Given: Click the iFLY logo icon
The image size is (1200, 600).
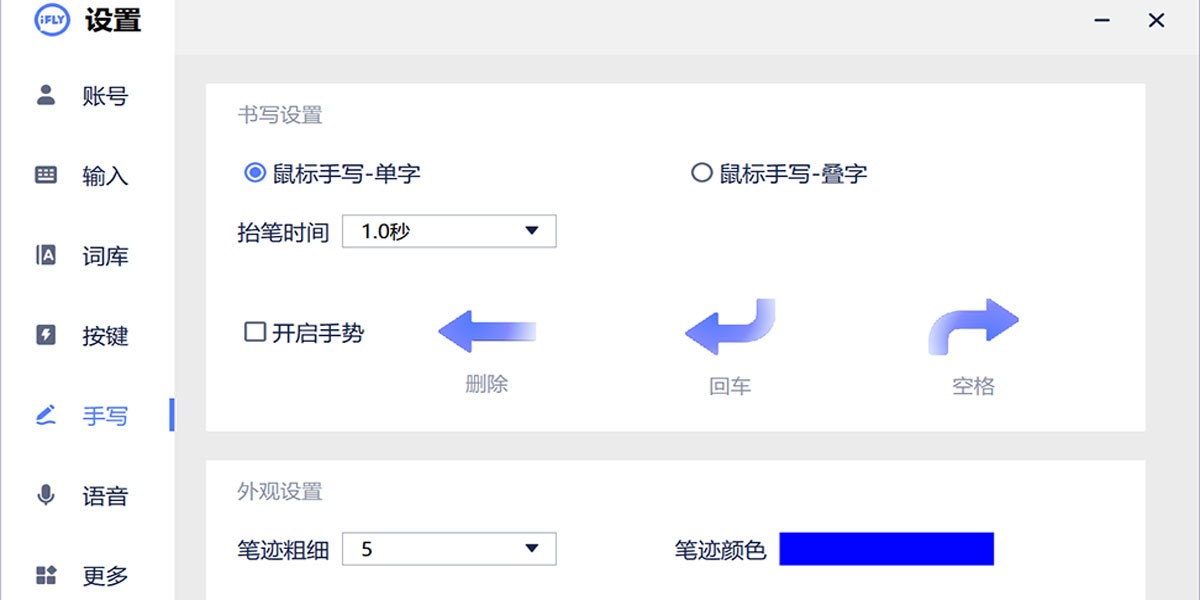Looking at the screenshot, I should pyautogui.click(x=52, y=20).
